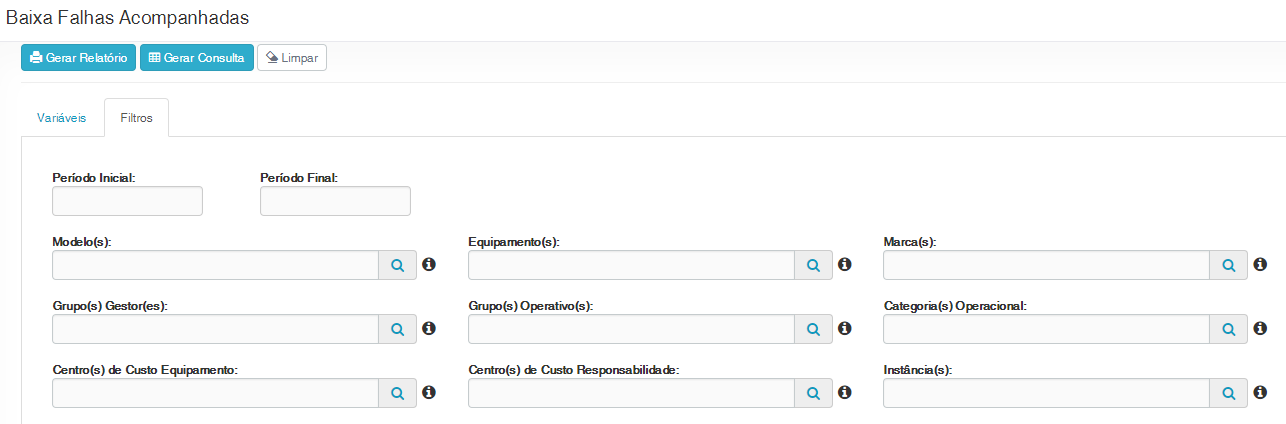The image size is (1286, 424).
Task: Click the Gerar Relatório button
Action: pyautogui.click(x=78, y=58)
